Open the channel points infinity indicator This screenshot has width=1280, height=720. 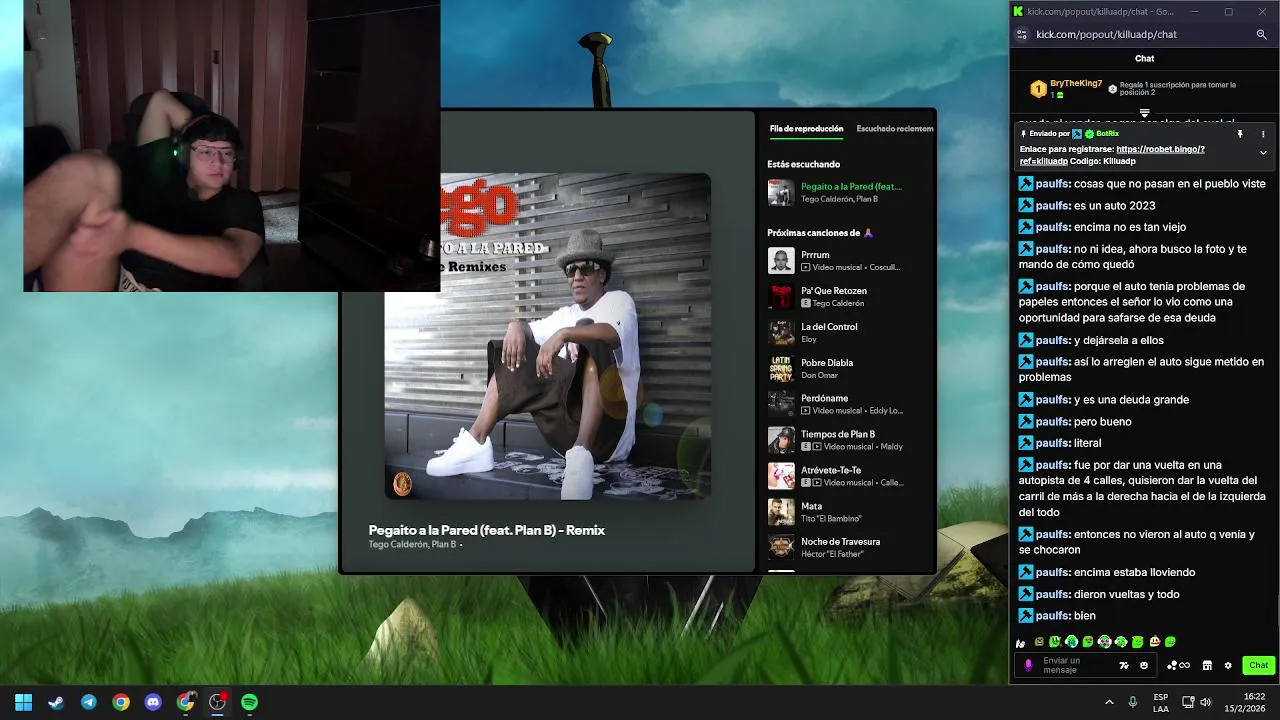pyautogui.click(x=1179, y=666)
